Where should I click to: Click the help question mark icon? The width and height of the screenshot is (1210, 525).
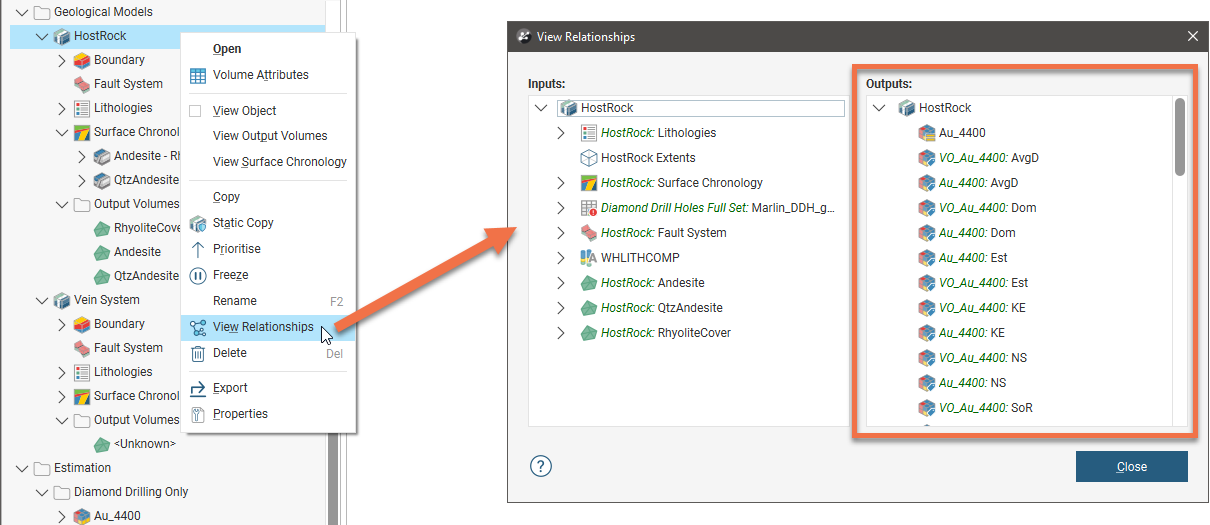click(541, 466)
